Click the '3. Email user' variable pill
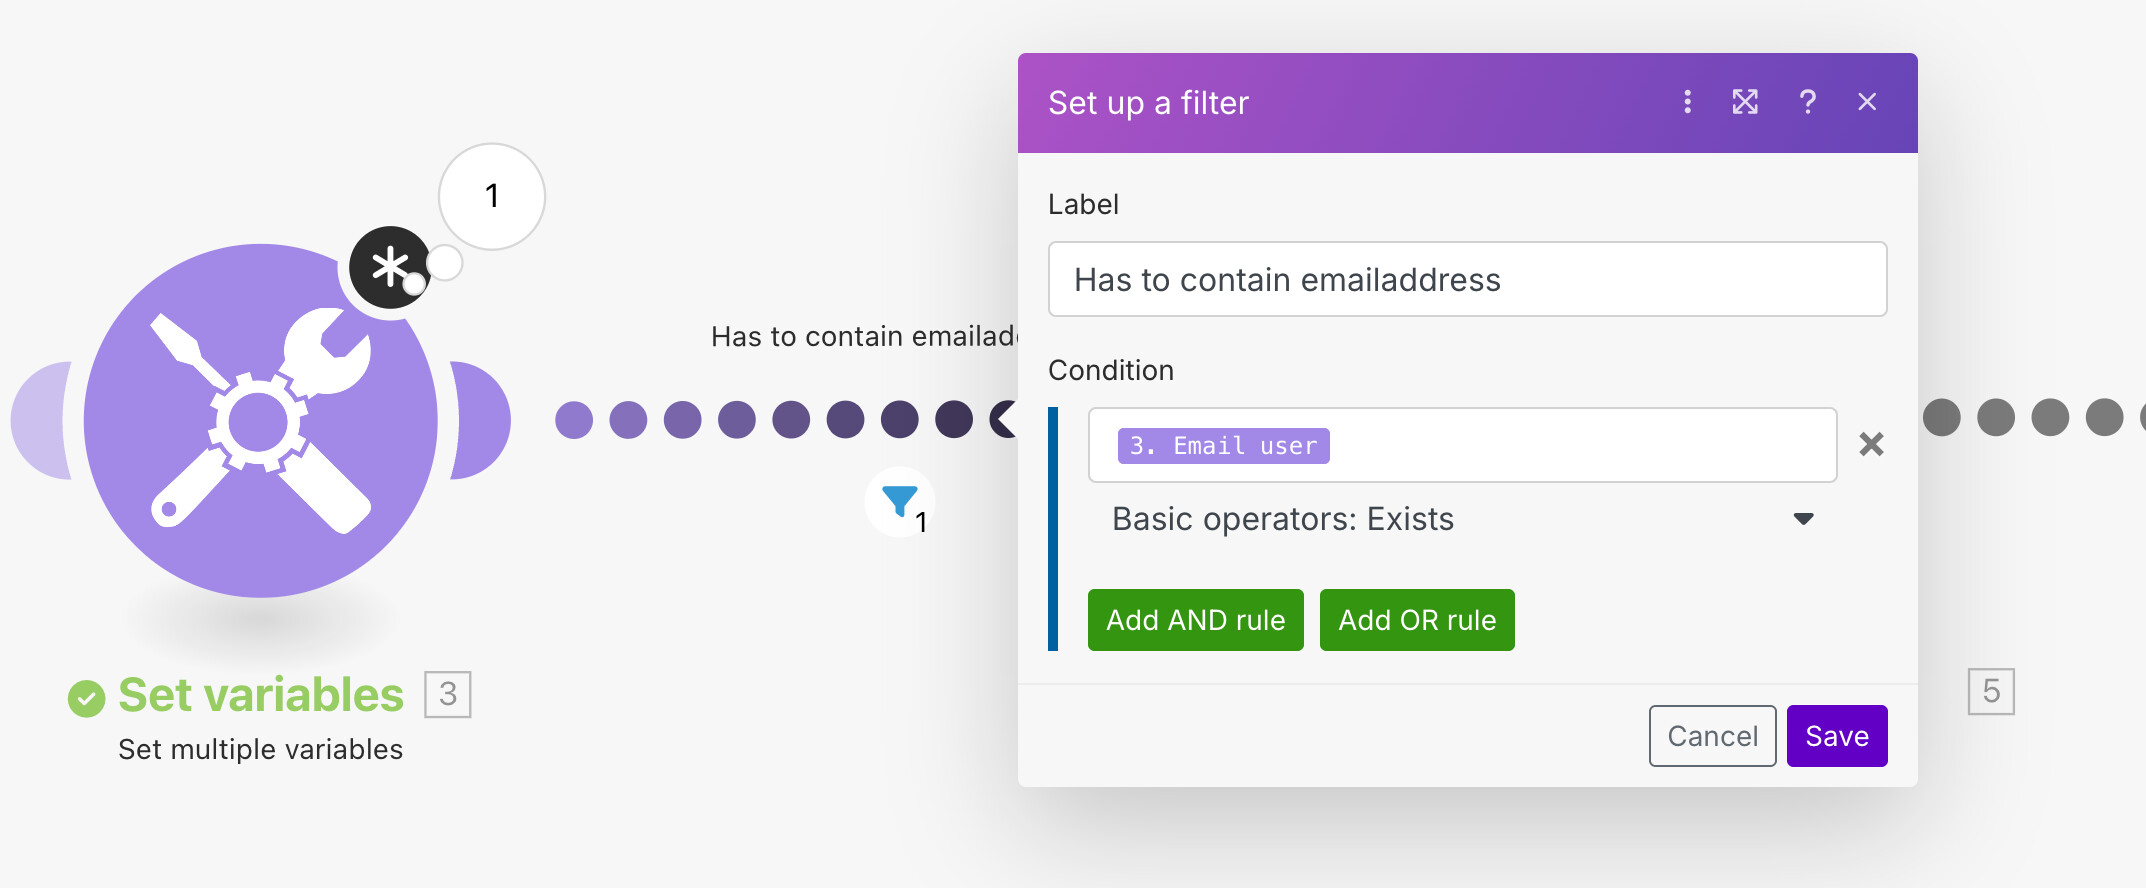This screenshot has width=2146, height=888. tap(1224, 445)
